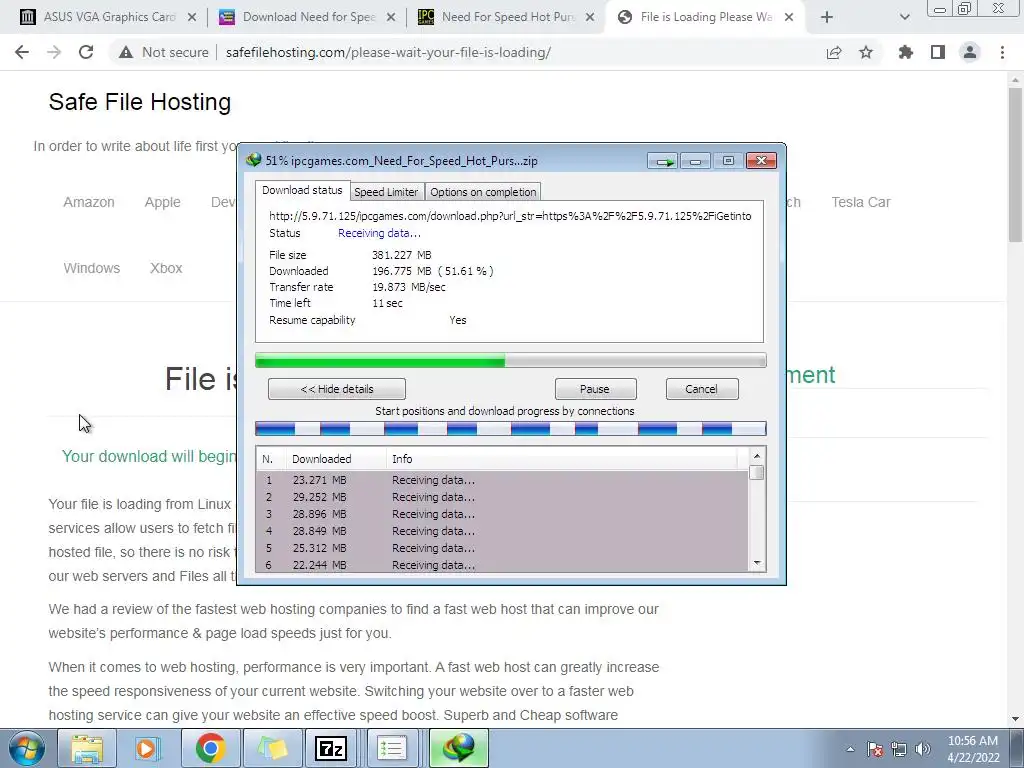
Task: Open the Safe File Hosting site title
Action: [140, 102]
